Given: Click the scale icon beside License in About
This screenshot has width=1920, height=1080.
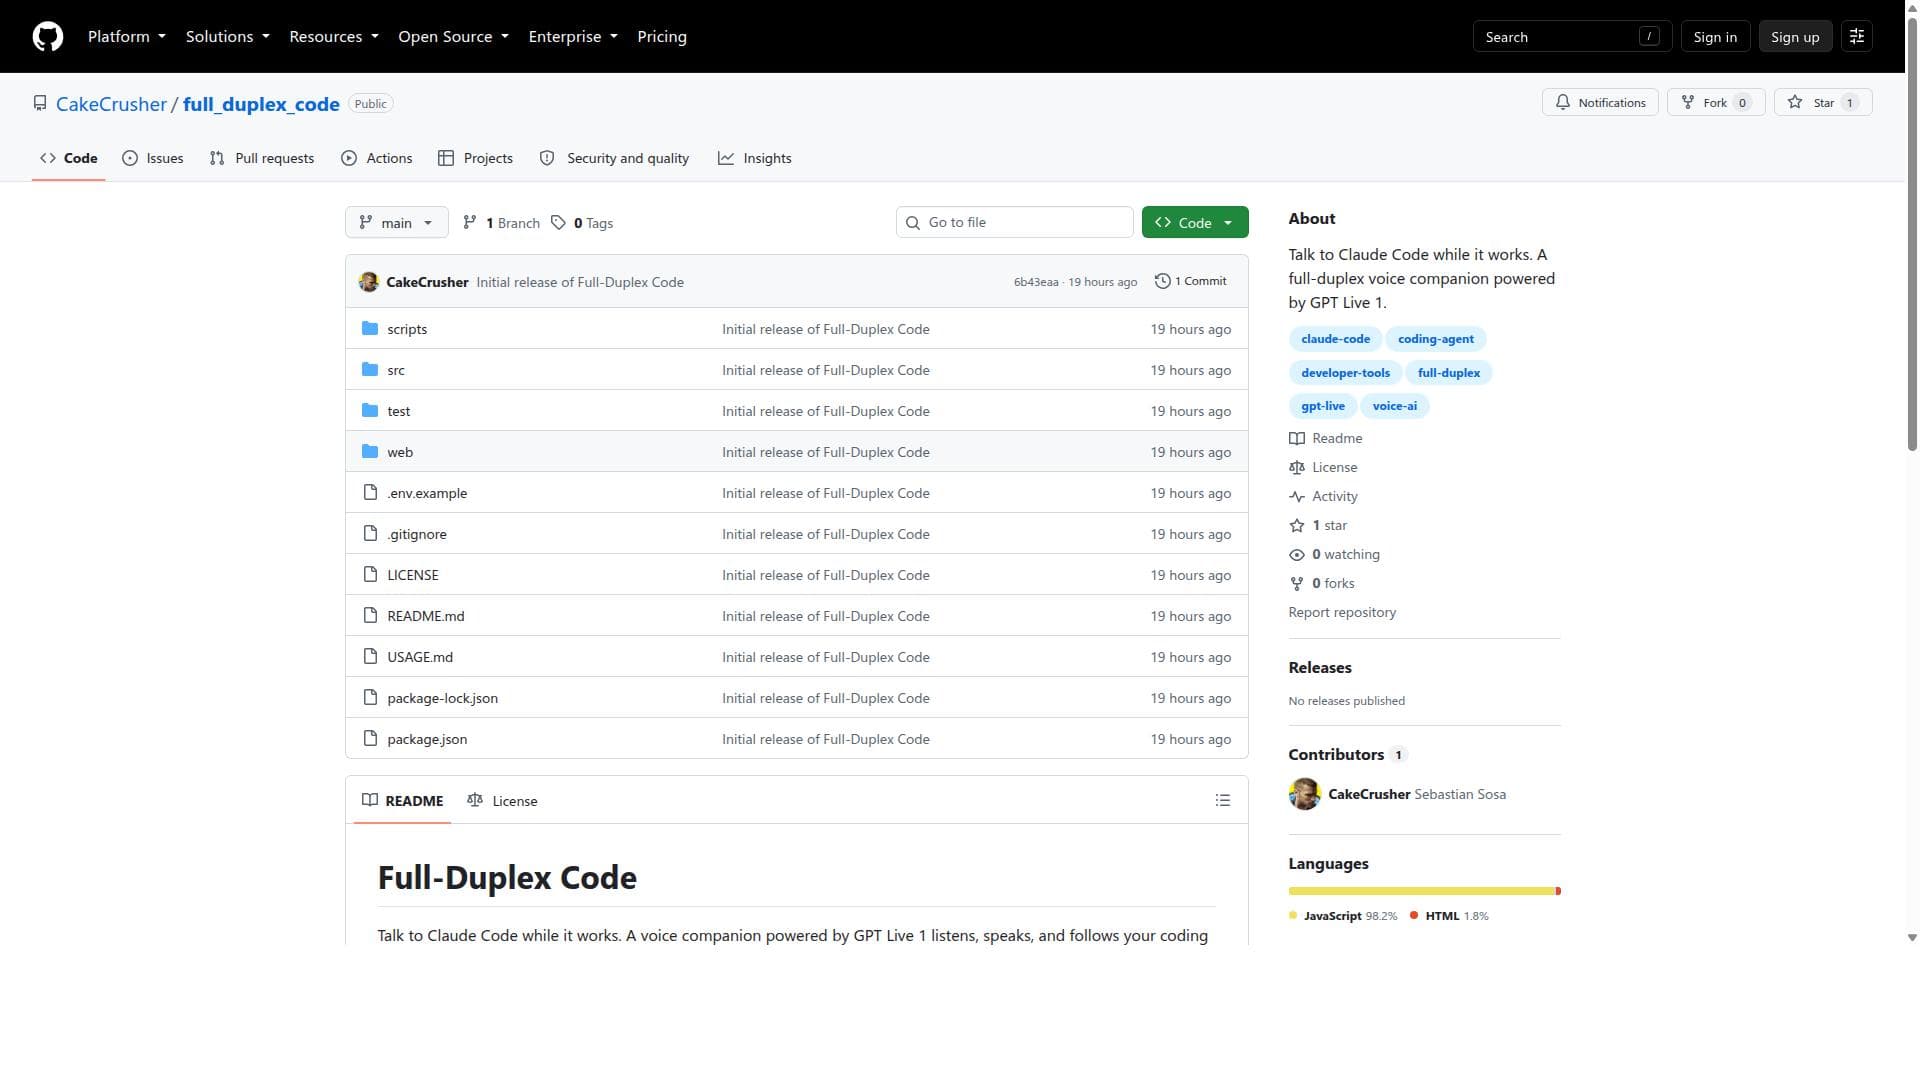Looking at the screenshot, I should tap(1297, 468).
